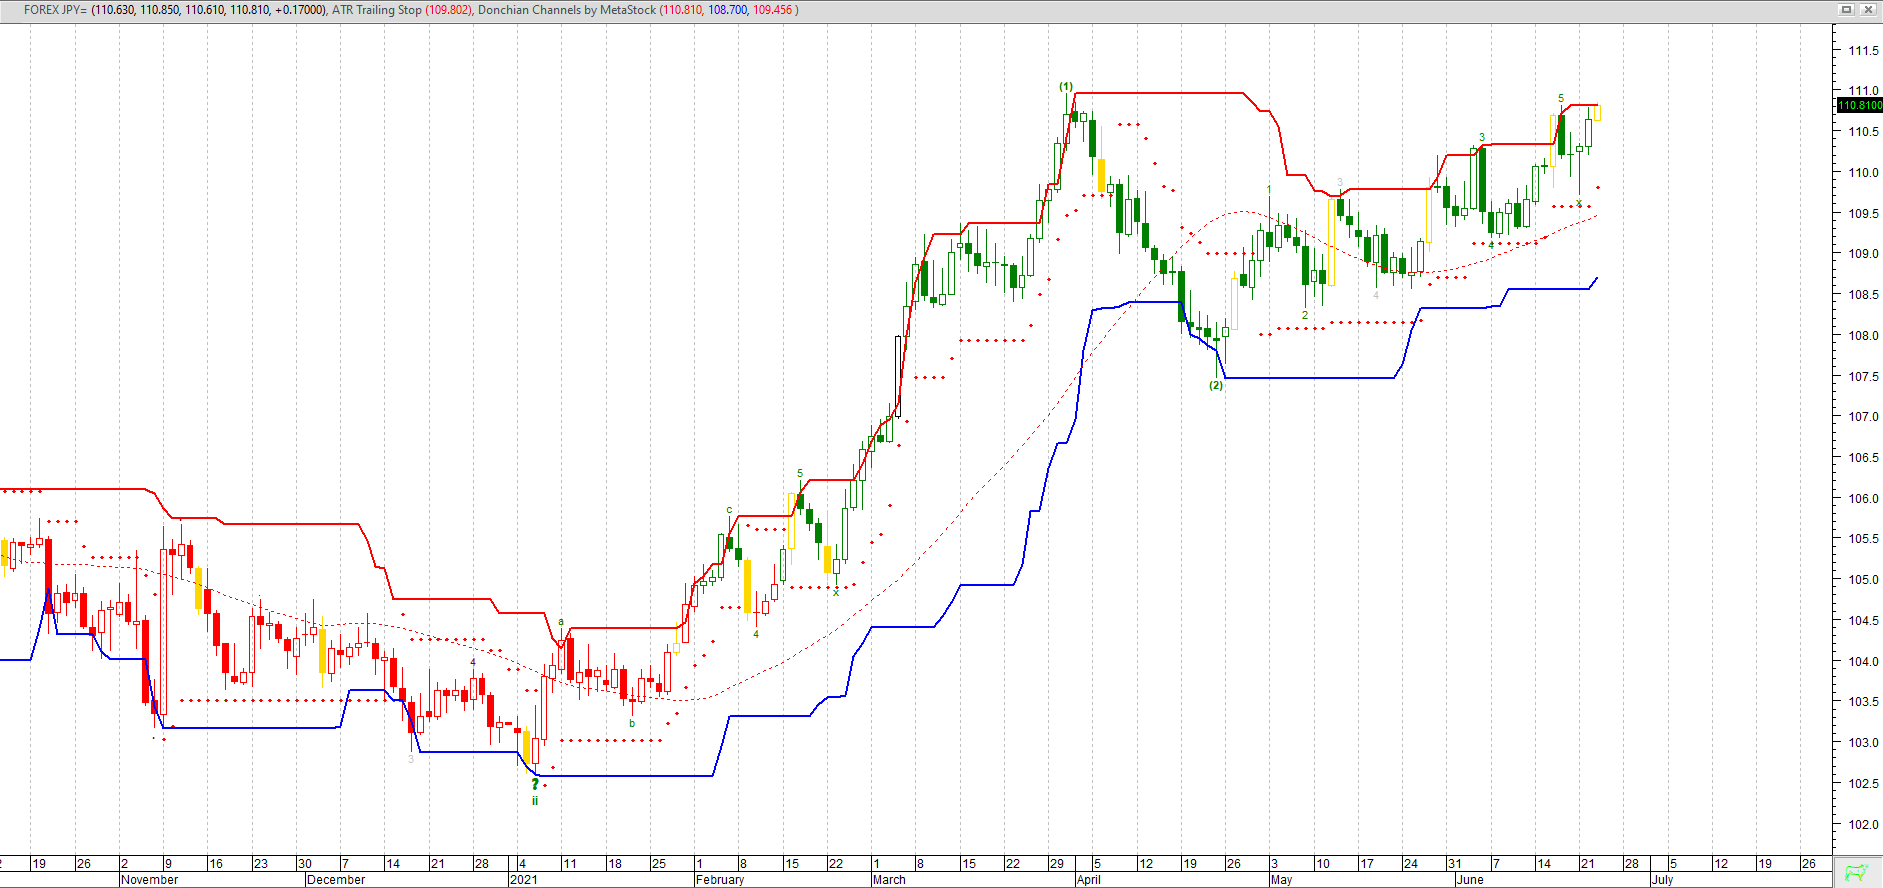Image resolution: width=1883 pixels, height=888 pixels.
Task: Click the date axis label 25 in January
Action: tap(659, 864)
